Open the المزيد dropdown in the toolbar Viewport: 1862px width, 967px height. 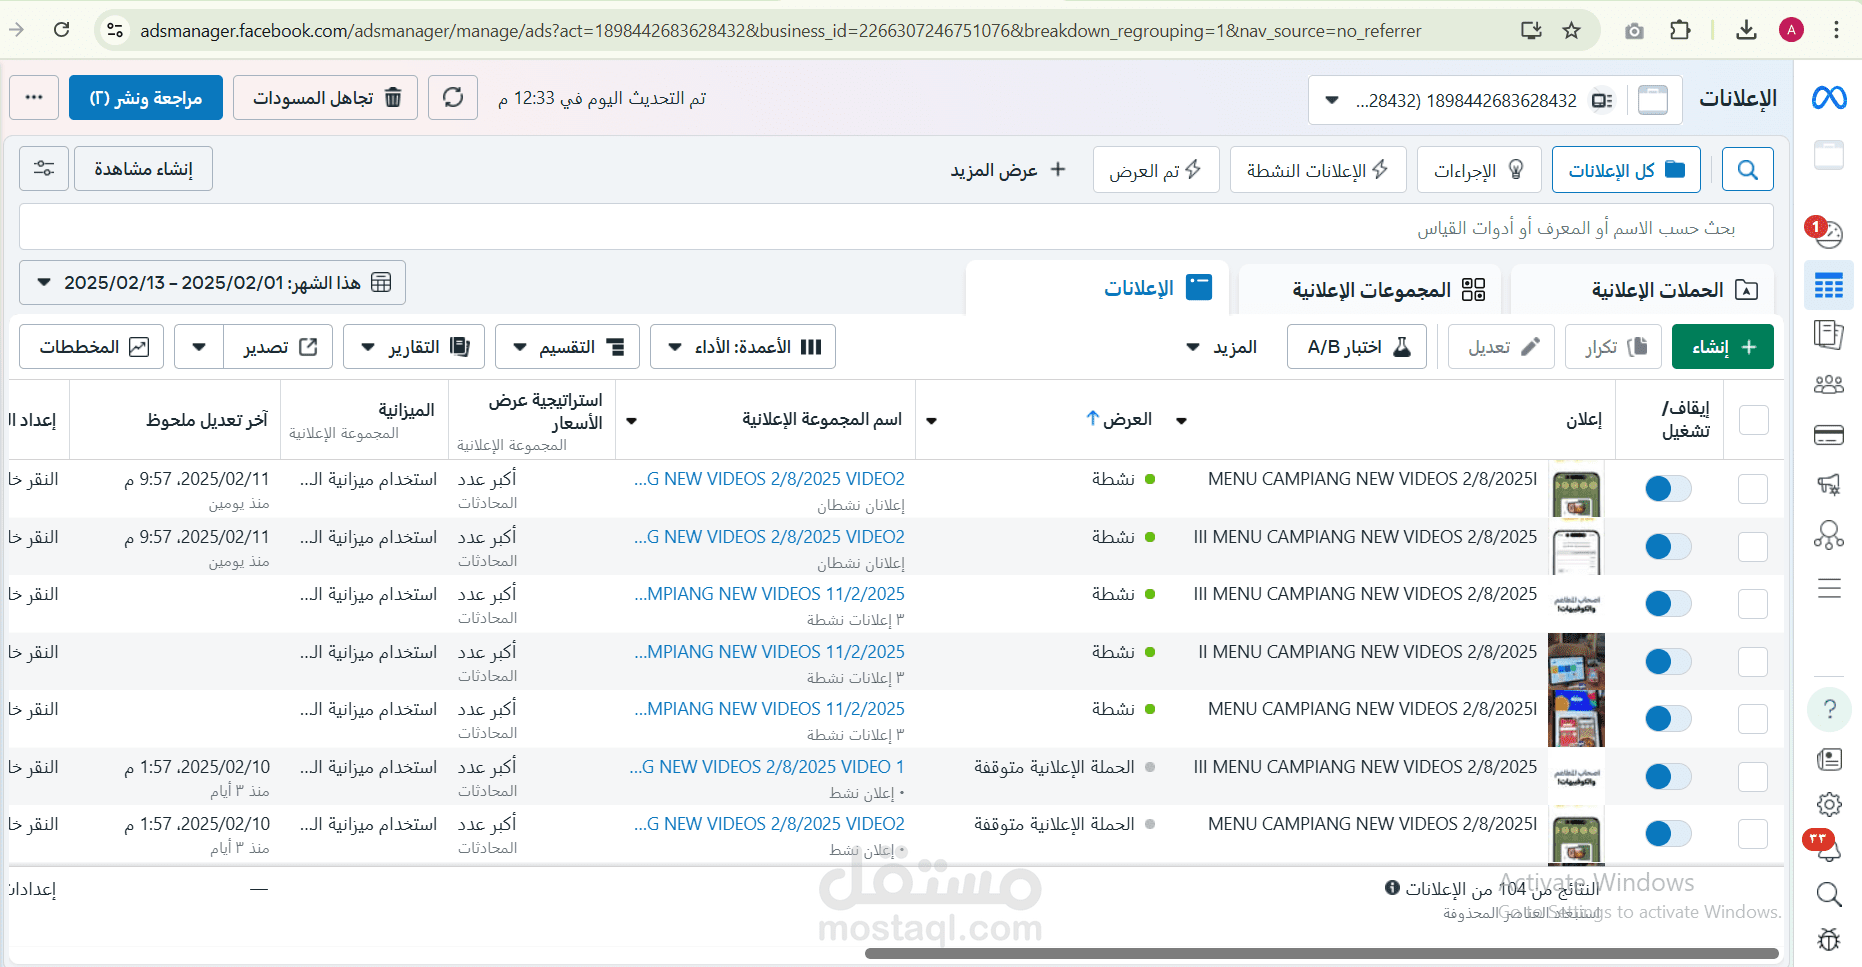pos(1220,347)
